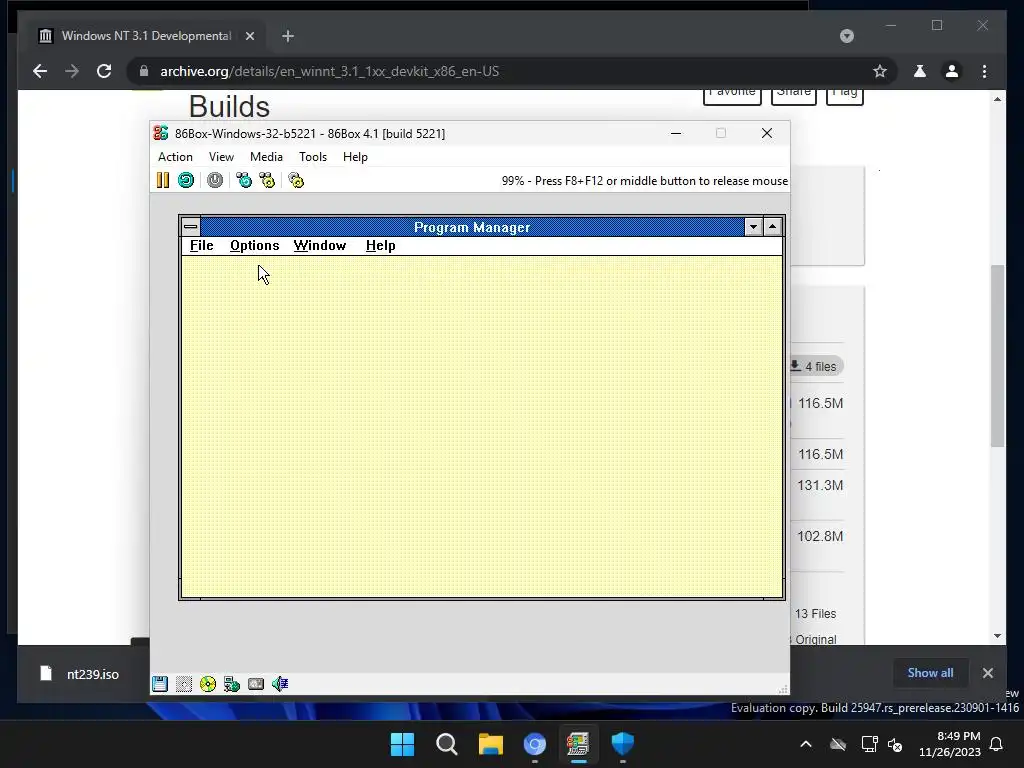Click Show all downloads button
The width and height of the screenshot is (1024, 768).
pyautogui.click(x=930, y=673)
